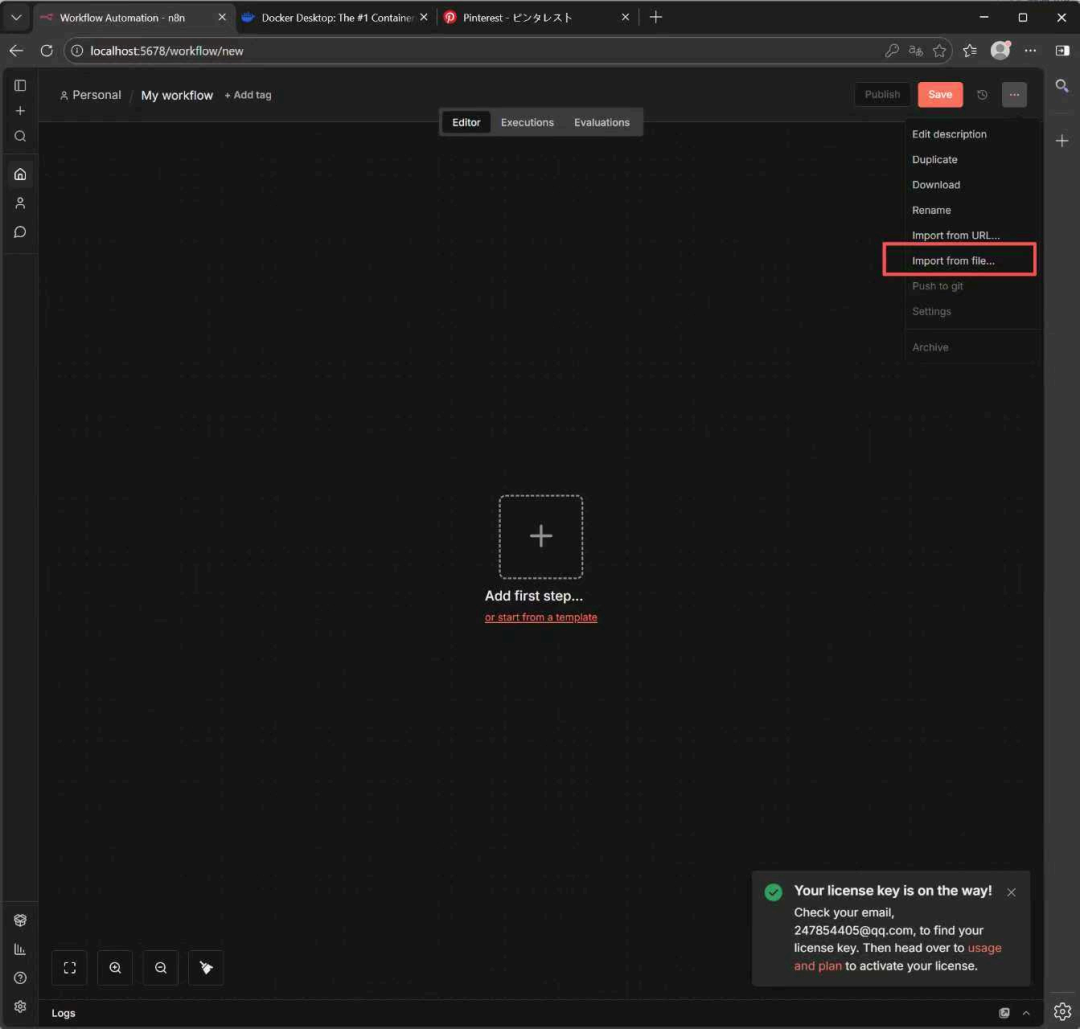Follow the 'or start from a template' link
This screenshot has height=1029, width=1080.
[541, 618]
